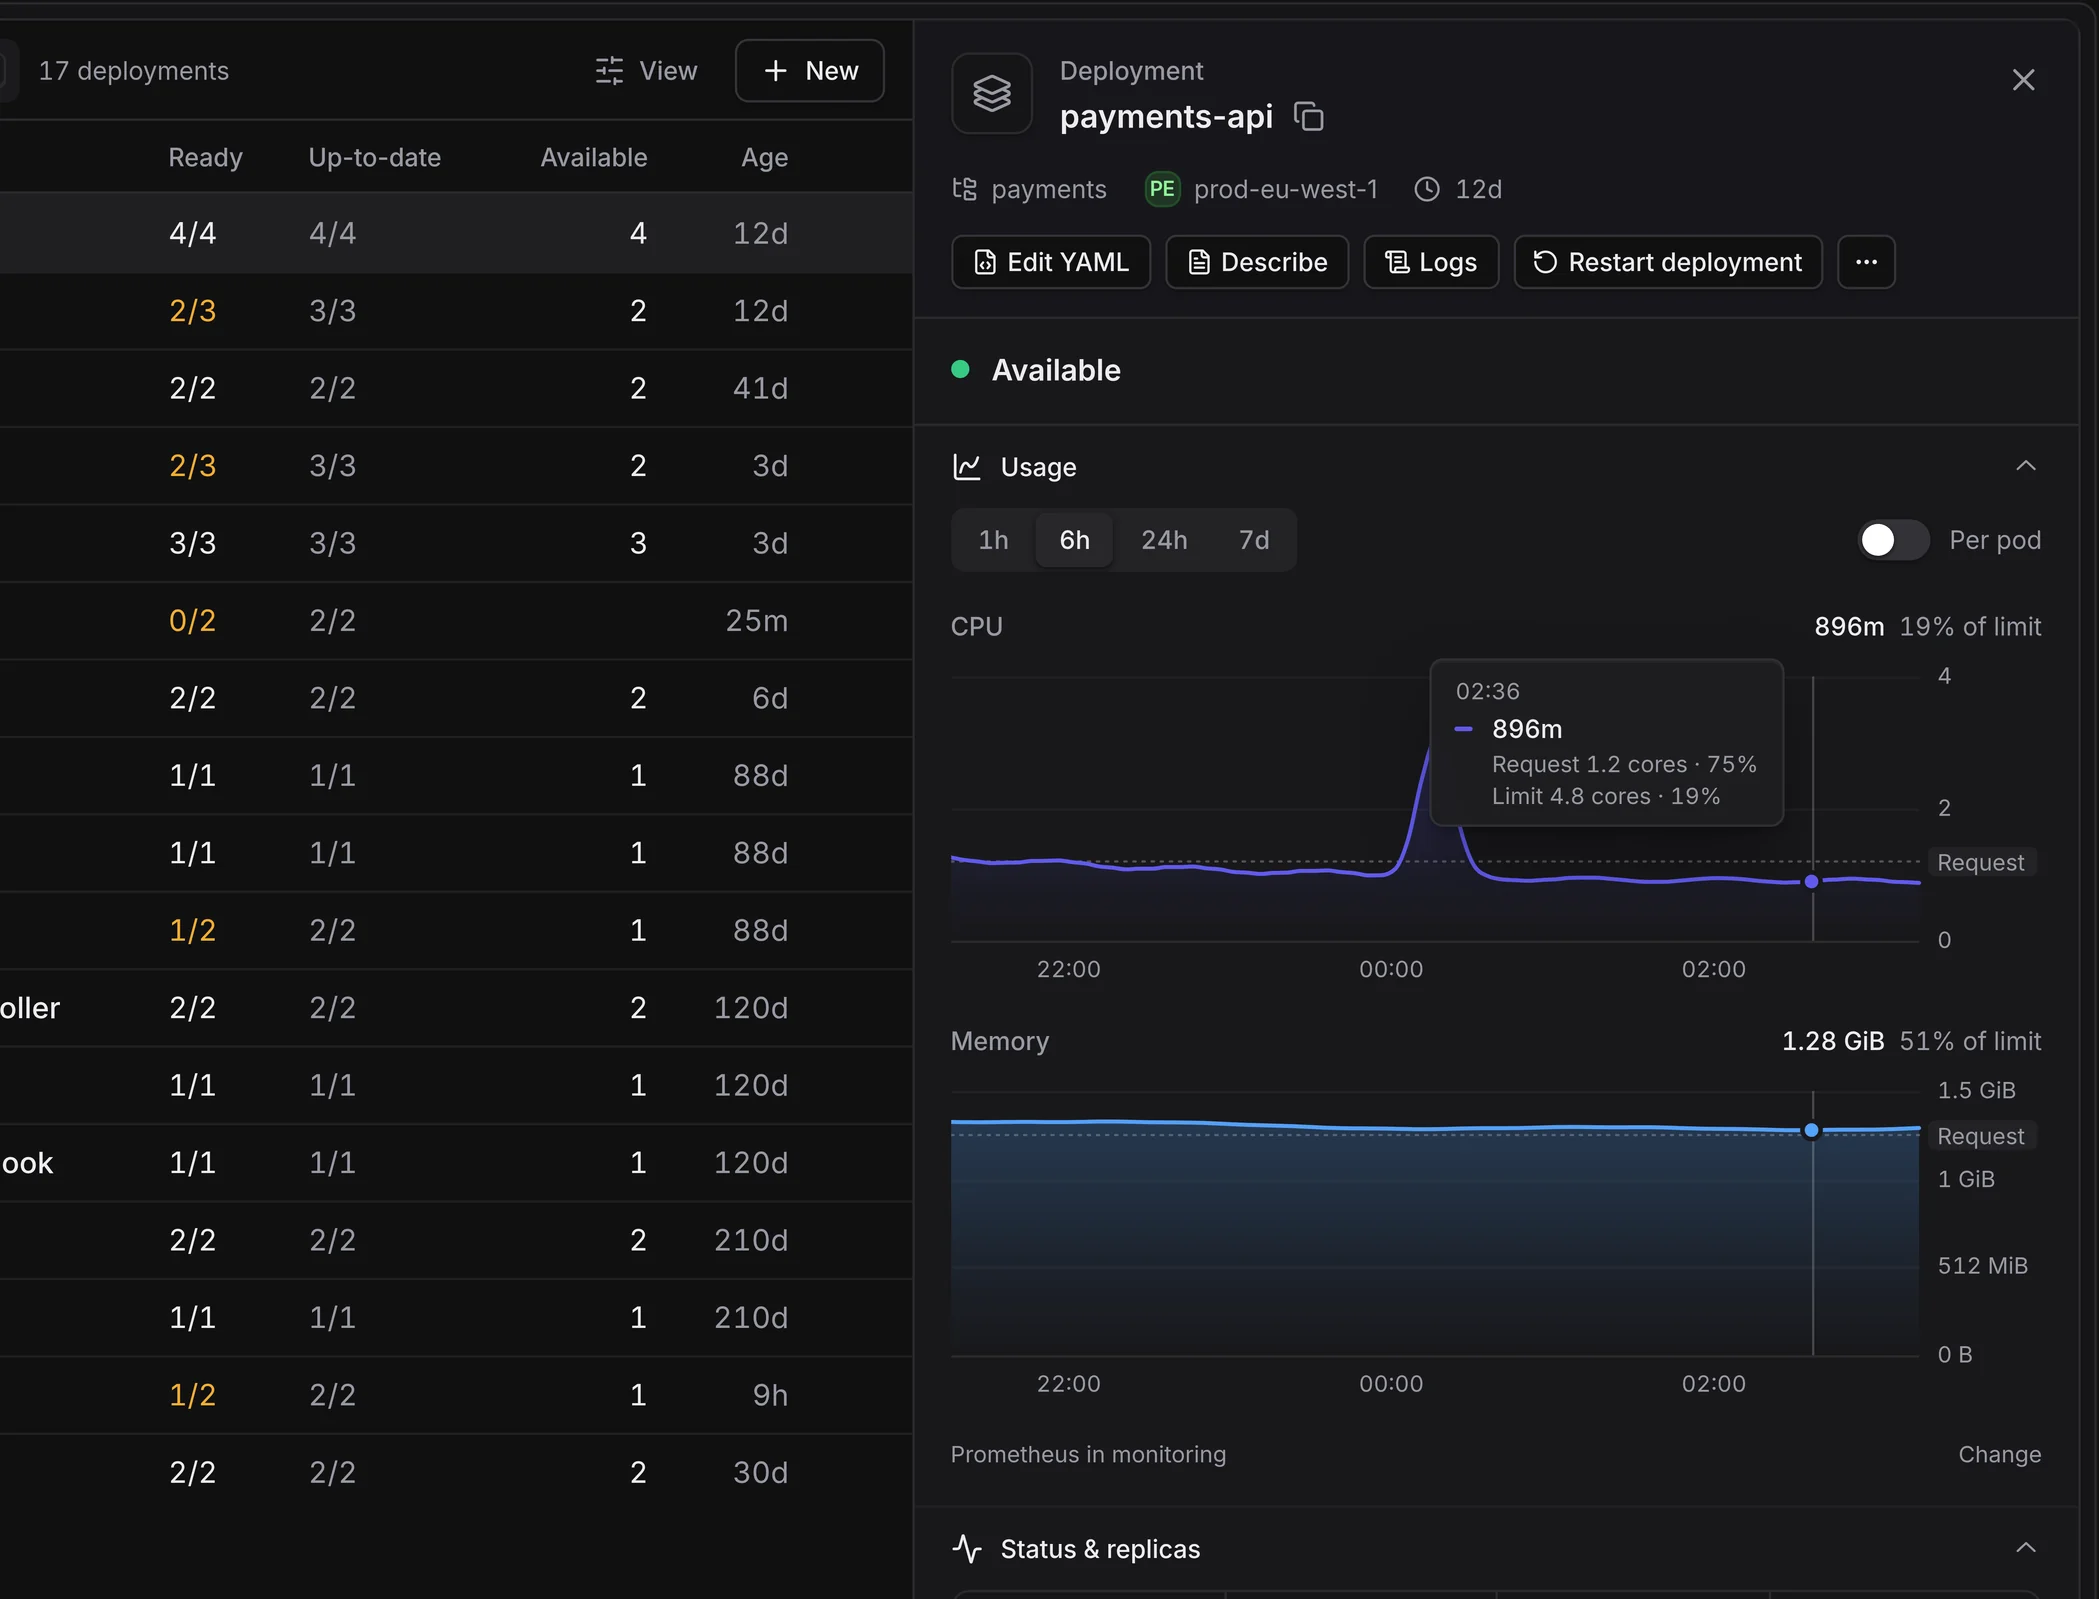Sort by the Age column
2099x1599 pixels.
(764, 158)
